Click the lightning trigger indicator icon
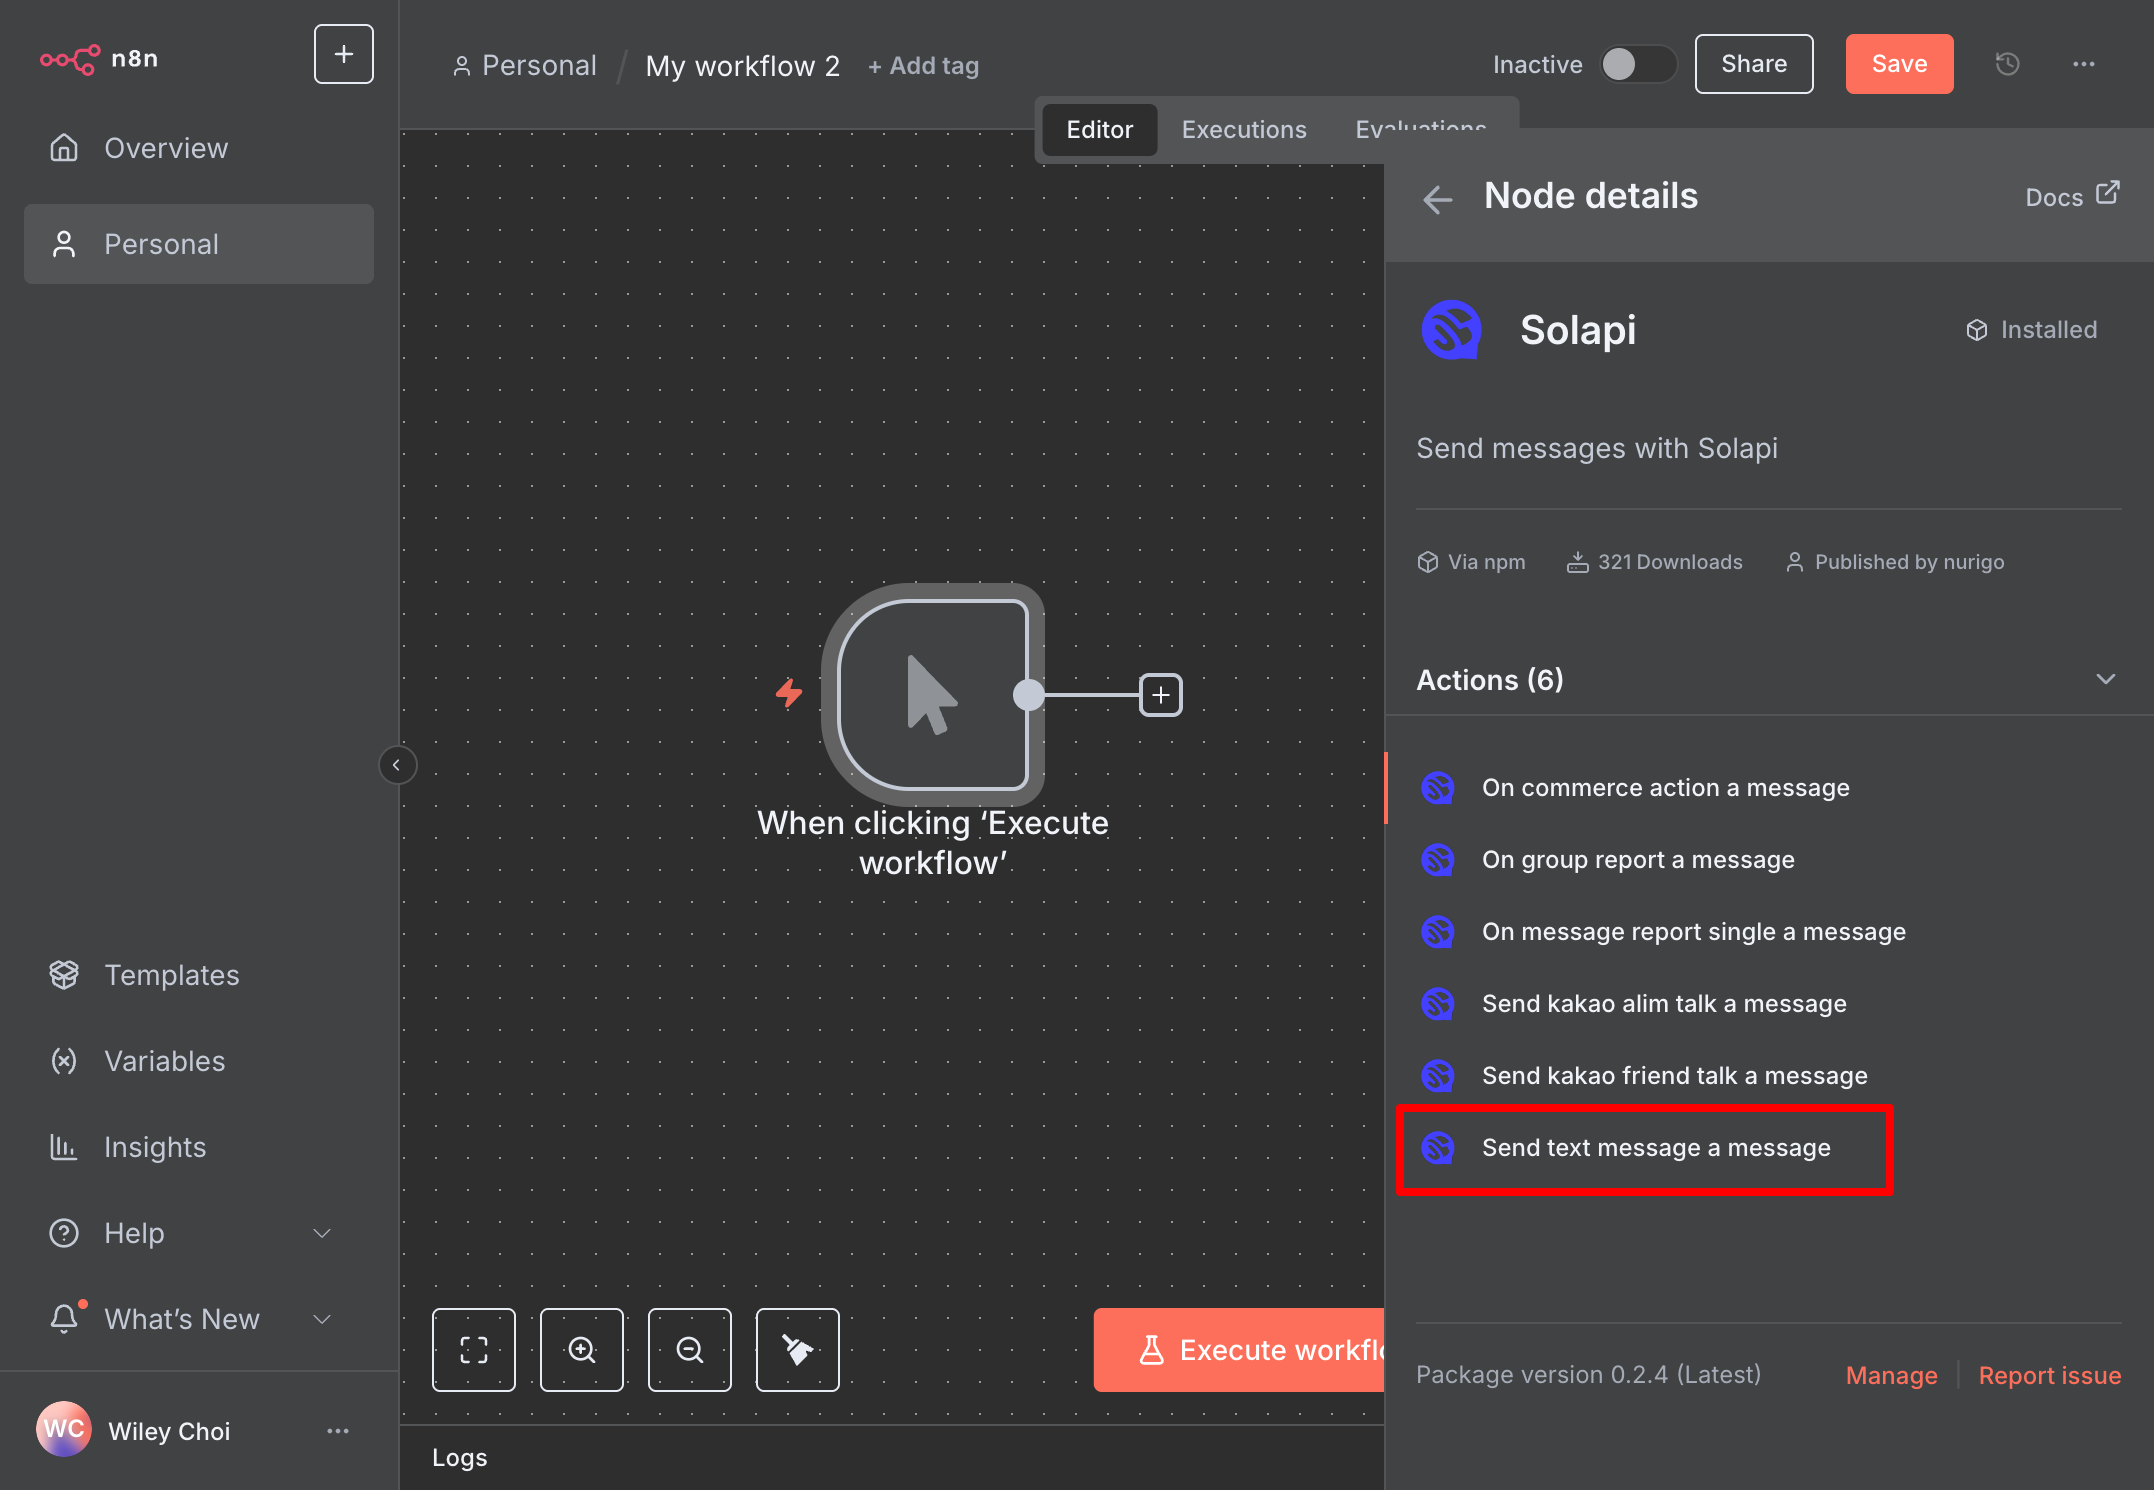 point(789,692)
